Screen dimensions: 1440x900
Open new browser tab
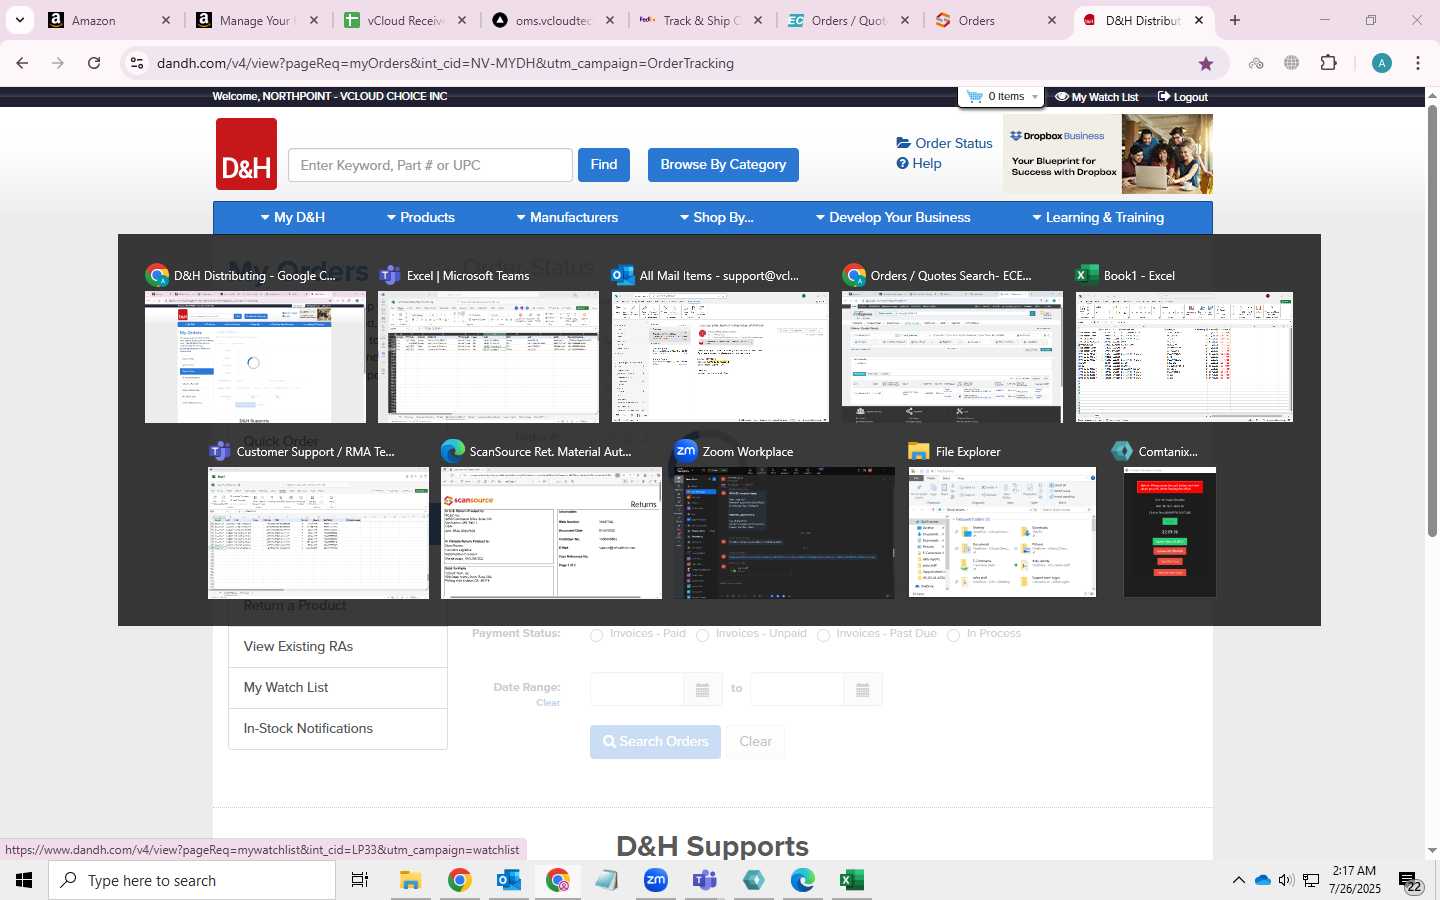(x=1235, y=20)
